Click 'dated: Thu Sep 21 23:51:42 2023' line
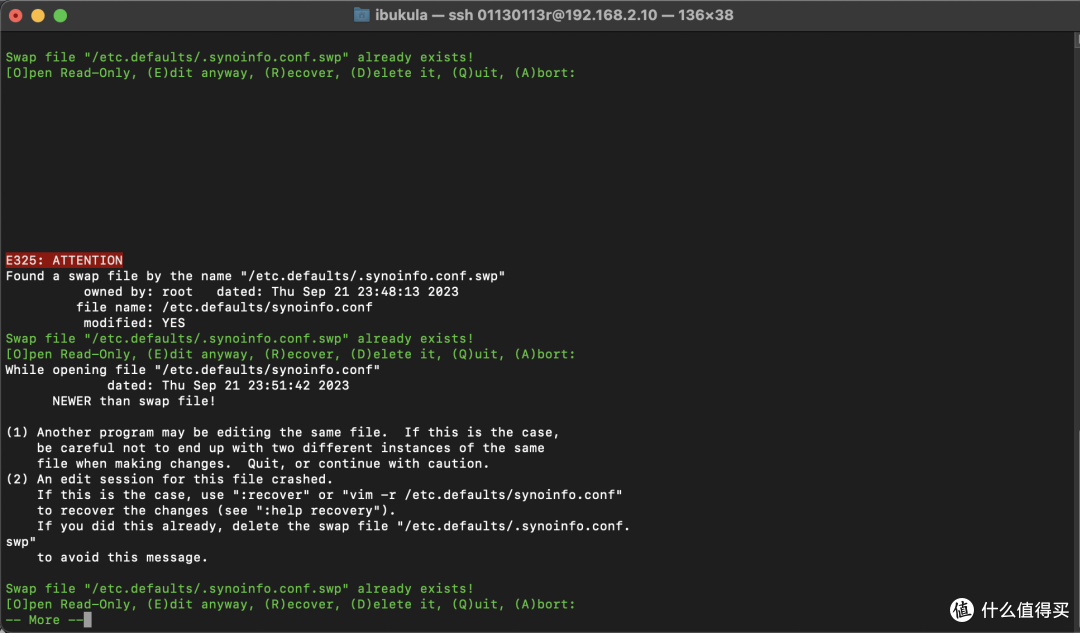 [x=228, y=385]
